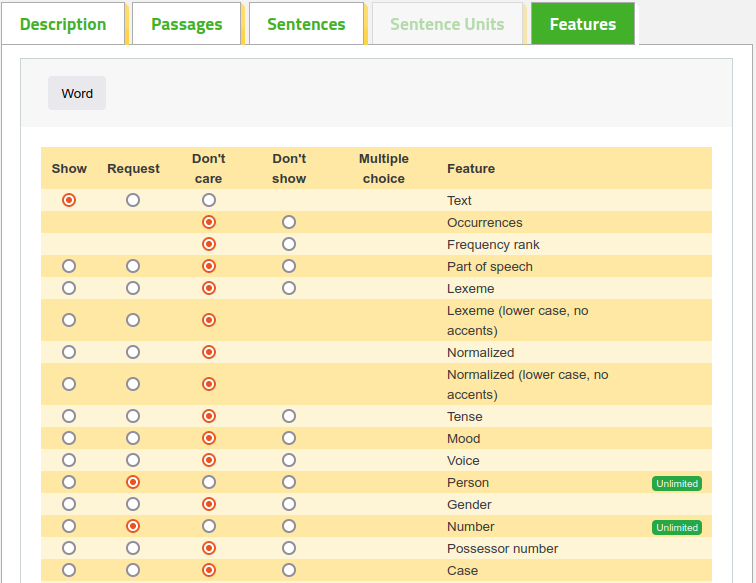Set Frequency rank to Don't show
Viewport: 756px width, 583px height.
[289, 244]
